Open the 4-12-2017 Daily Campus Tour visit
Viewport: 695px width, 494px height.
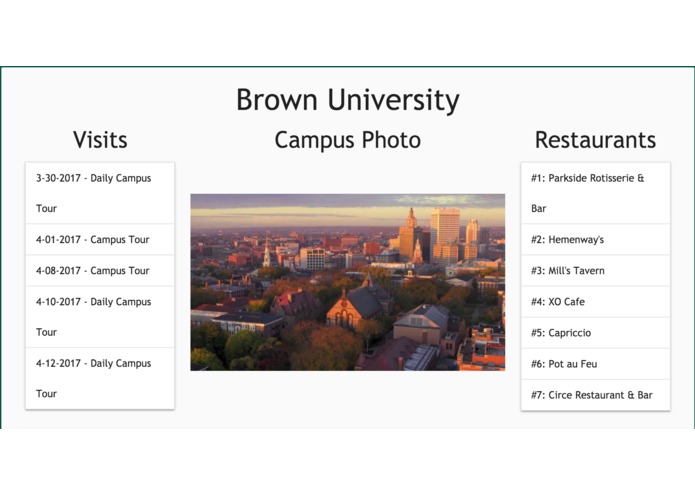coord(100,378)
